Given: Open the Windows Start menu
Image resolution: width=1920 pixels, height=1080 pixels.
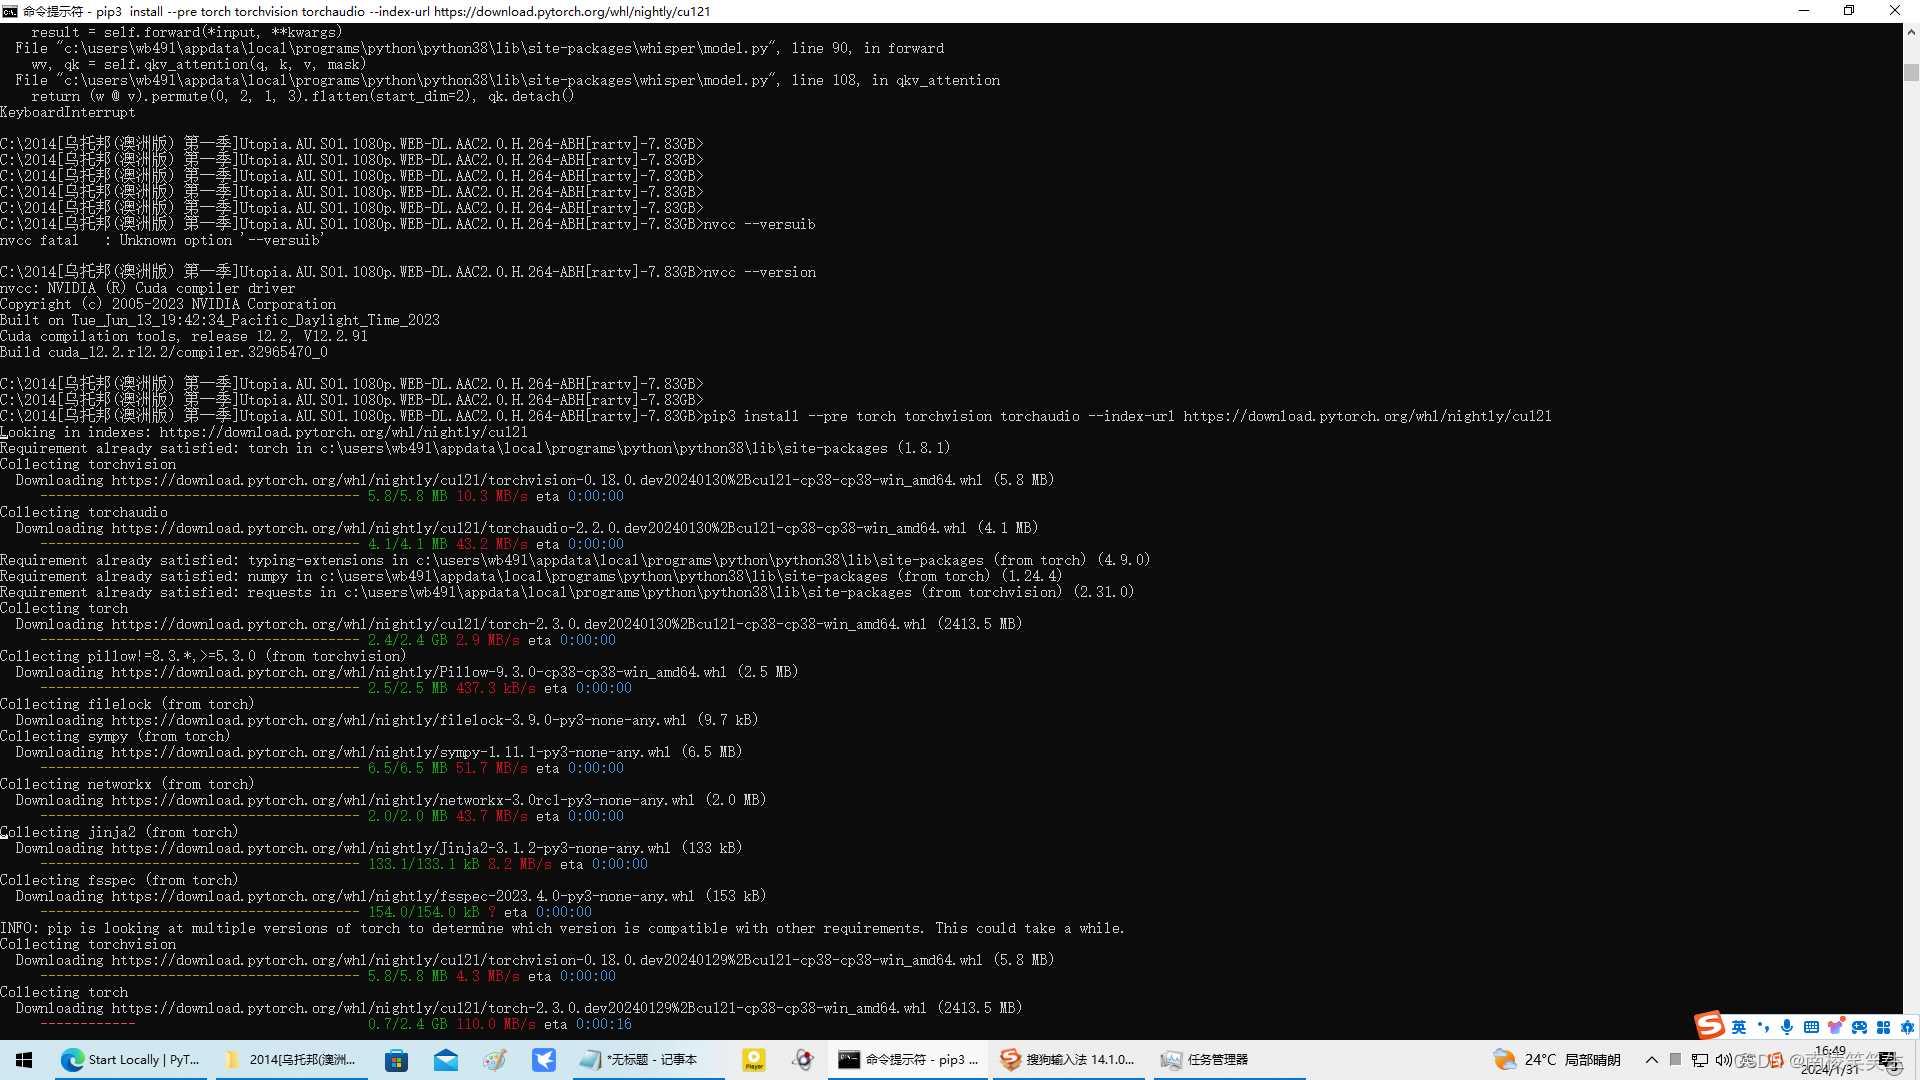Looking at the screenshot, I should coord(24,1060).
